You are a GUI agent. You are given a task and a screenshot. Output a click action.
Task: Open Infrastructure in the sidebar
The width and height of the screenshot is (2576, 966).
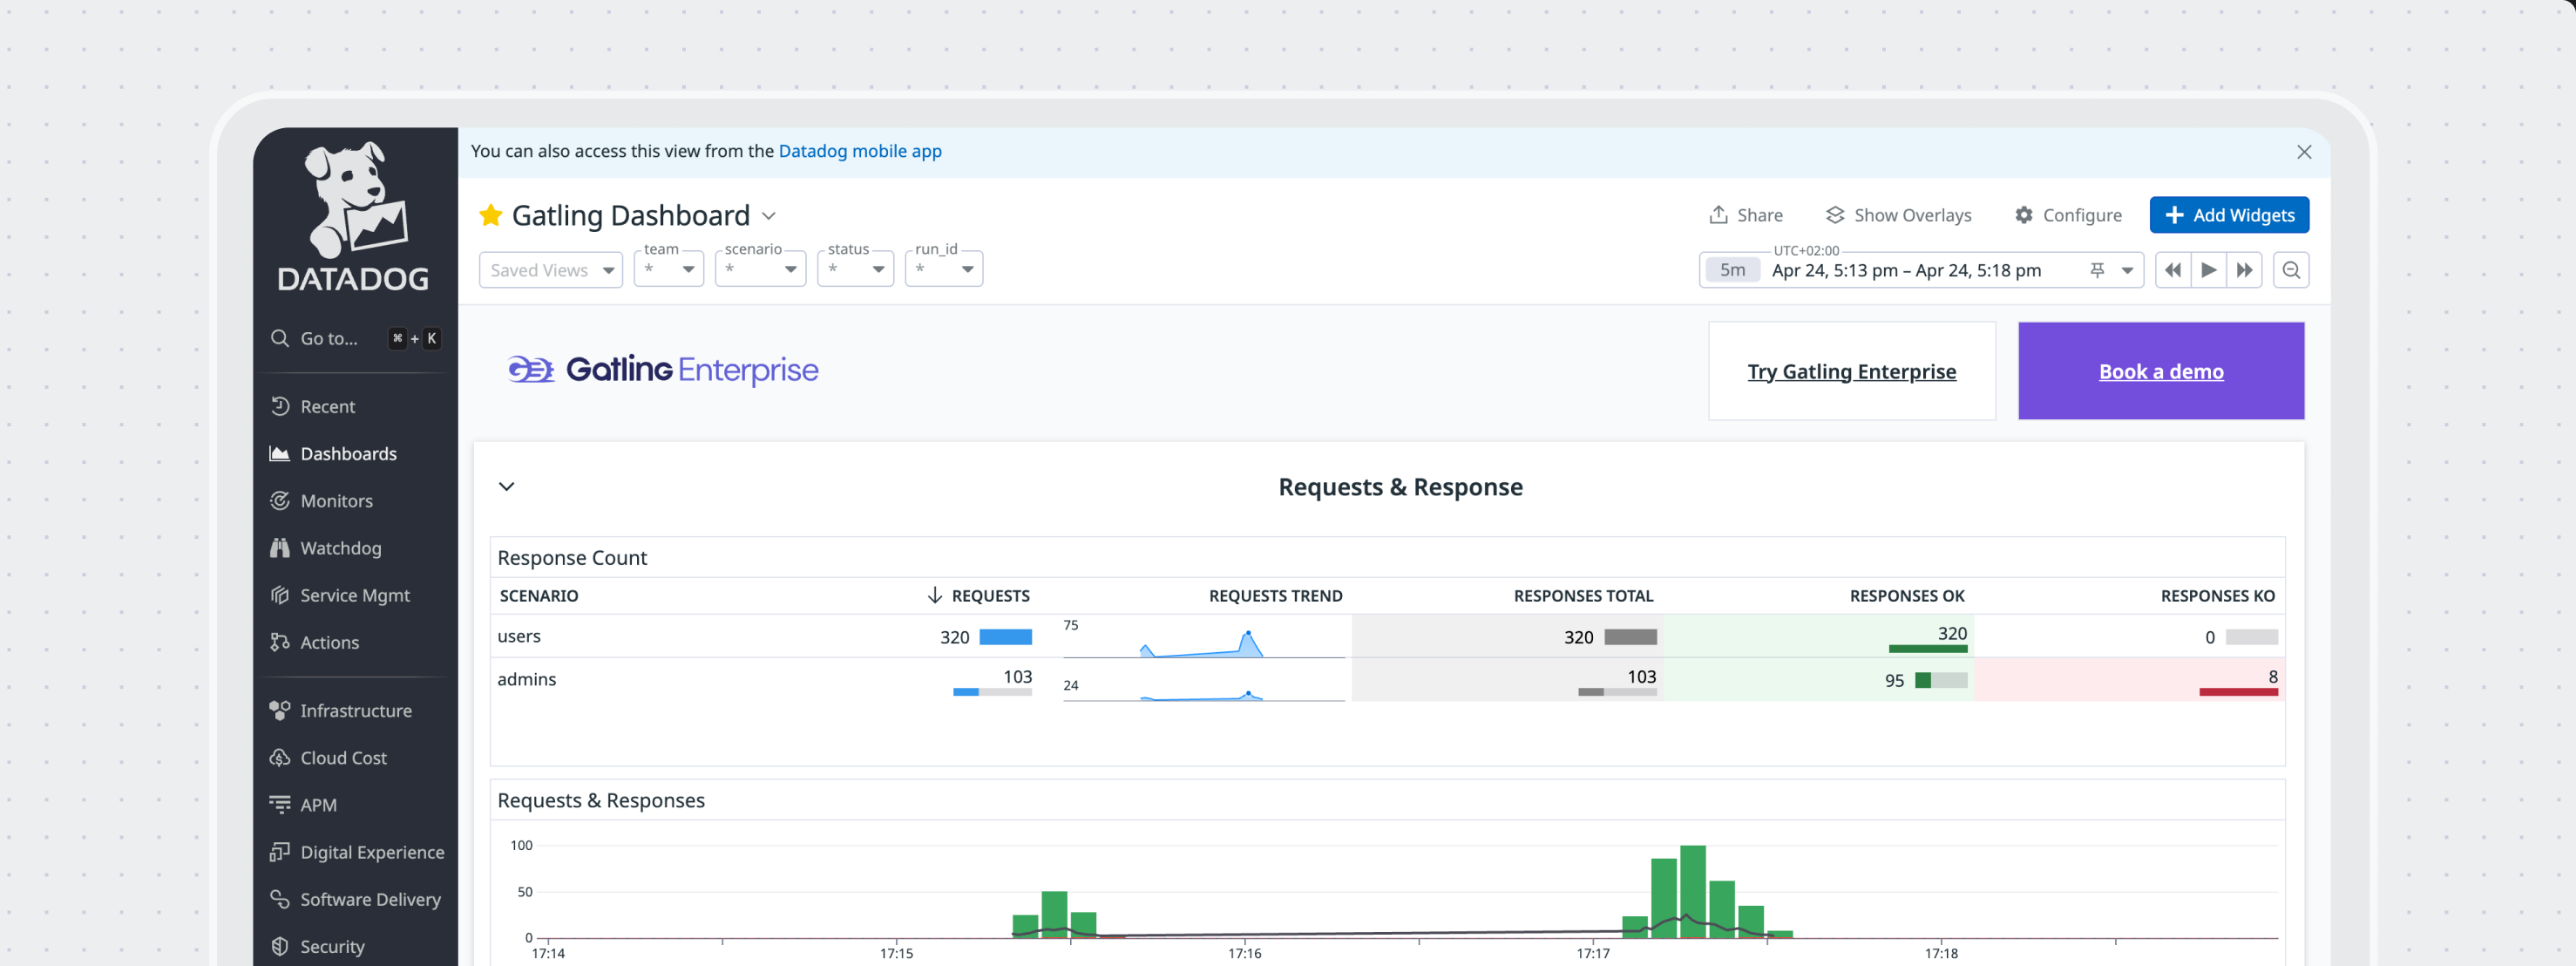click(x=355, y=710)
